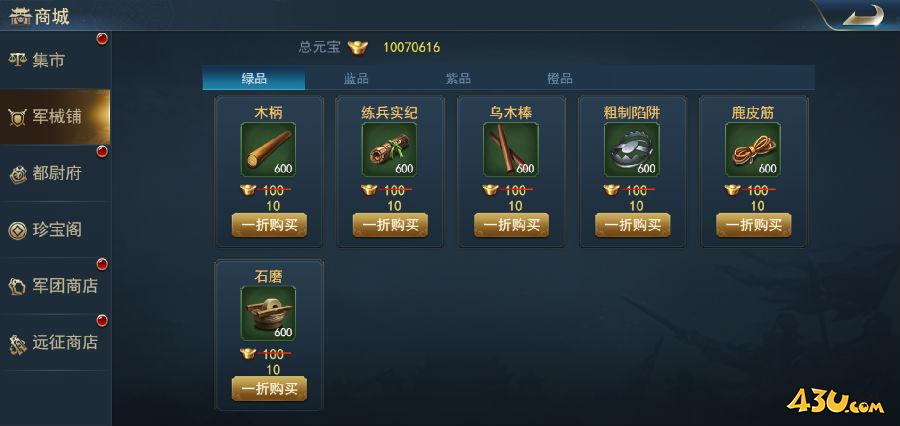Click 一折购买 under 石磨

coord(269,389)
